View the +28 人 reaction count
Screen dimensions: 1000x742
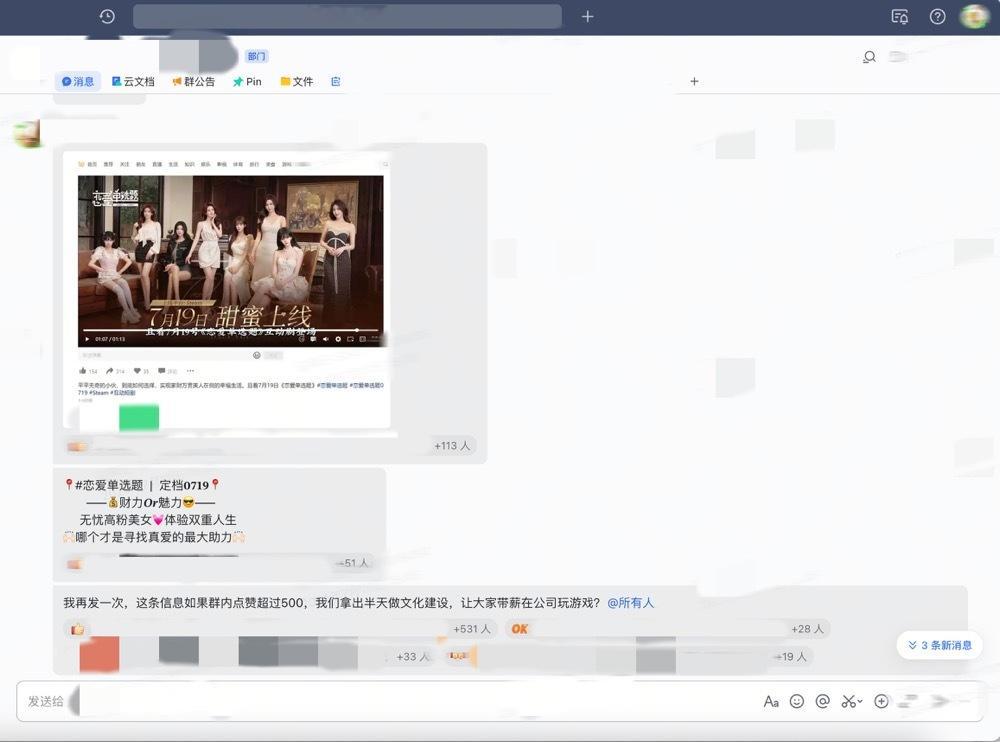(x=807, y=629)
